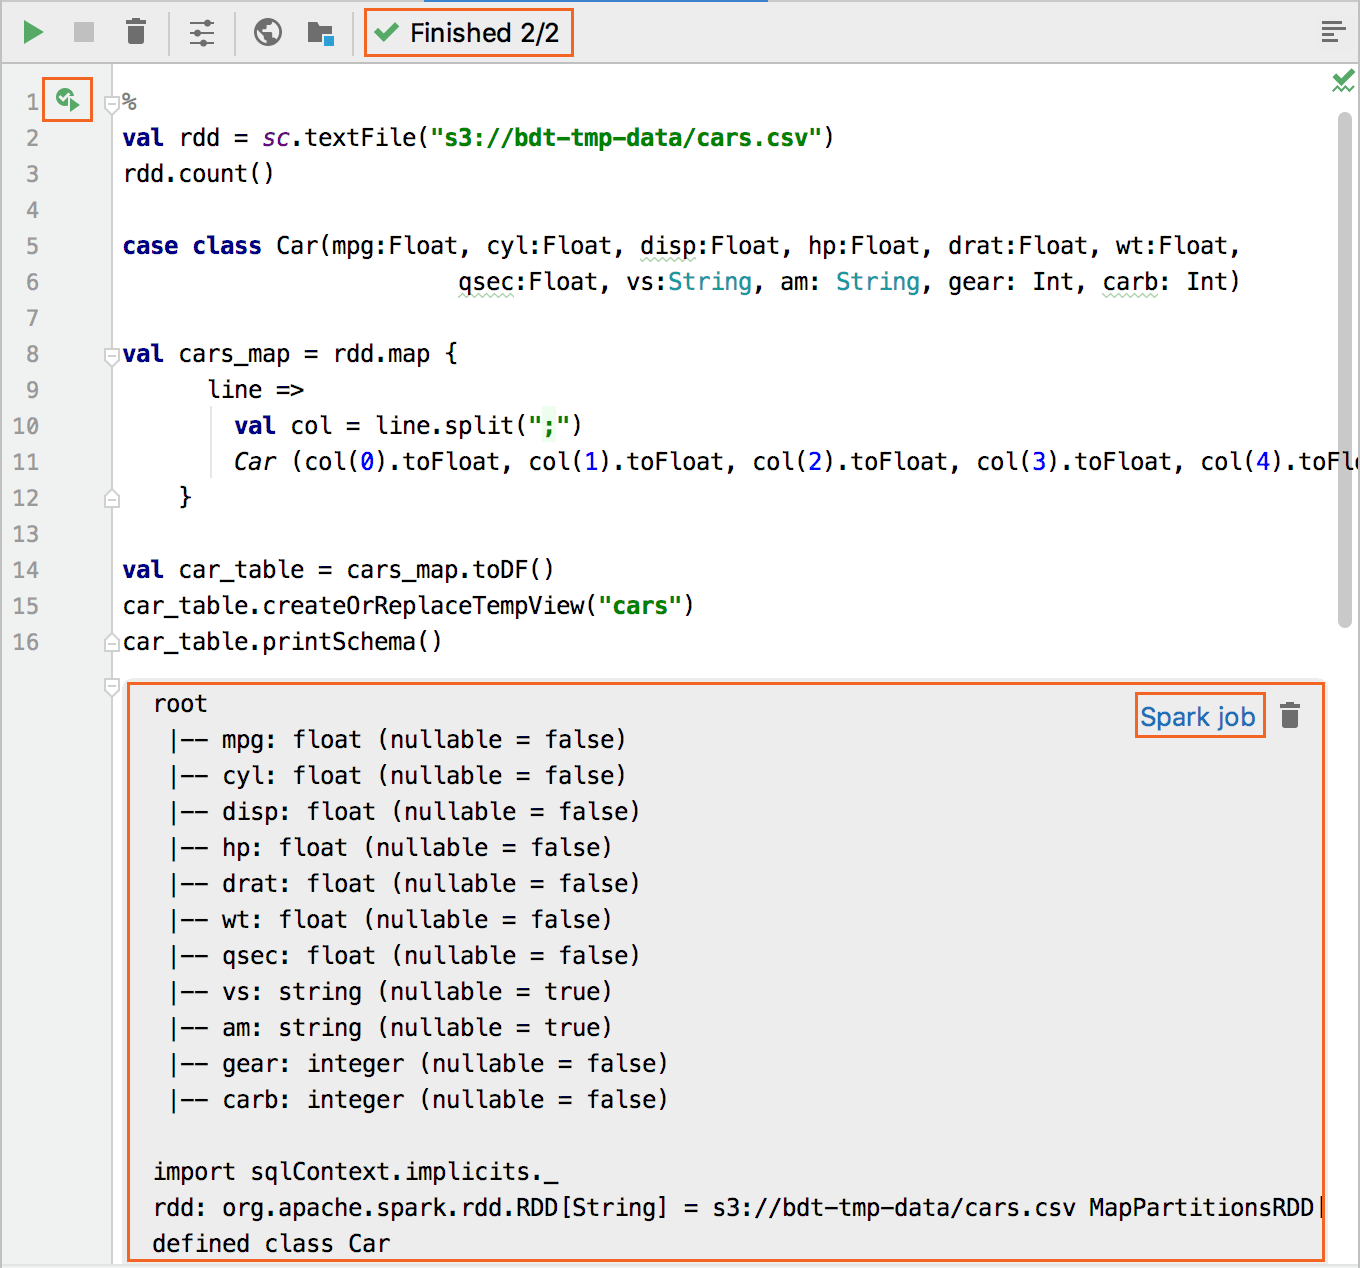Open the Spark job link

click(x=1198, y=717)
